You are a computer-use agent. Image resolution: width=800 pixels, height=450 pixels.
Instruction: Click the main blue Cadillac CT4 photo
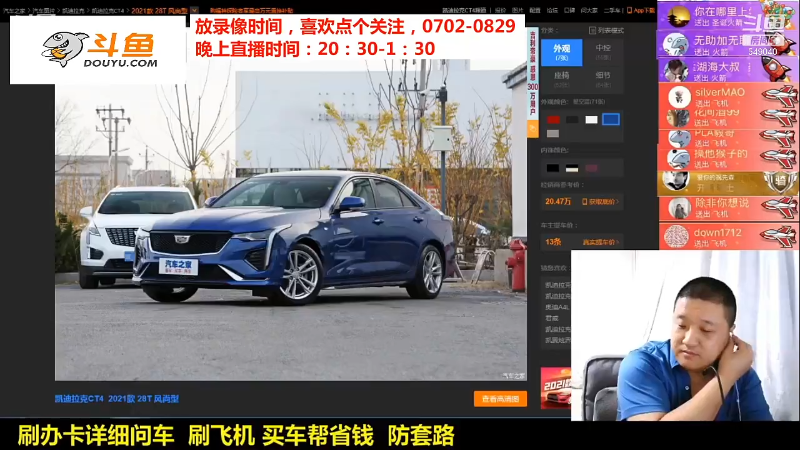tap(291, 219)
